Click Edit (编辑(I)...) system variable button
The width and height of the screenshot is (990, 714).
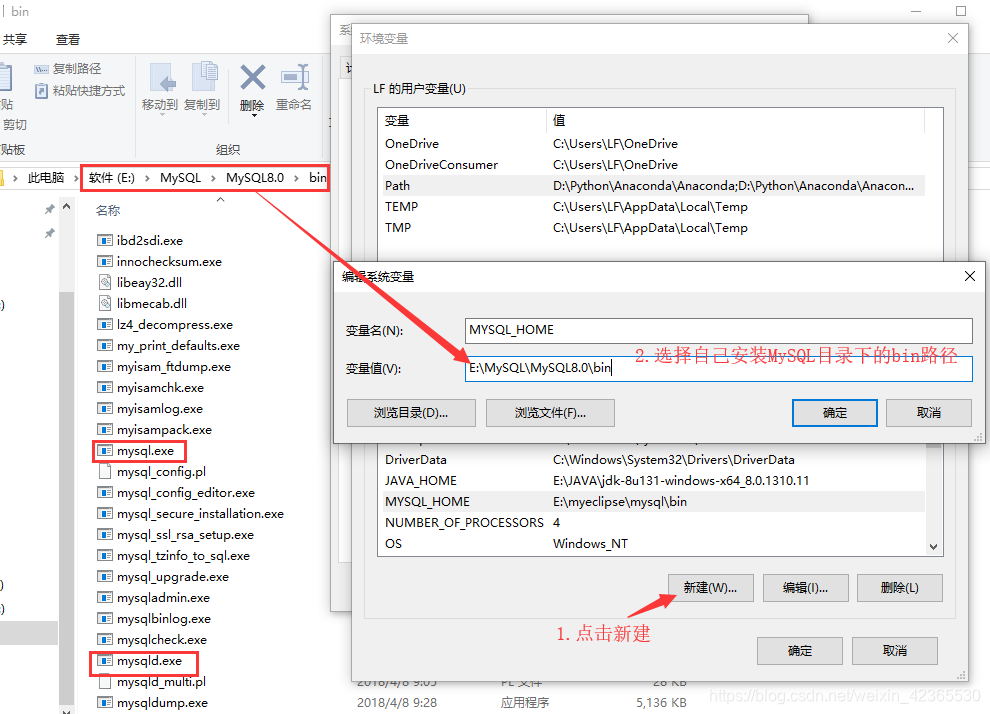[x=806, y=588]
